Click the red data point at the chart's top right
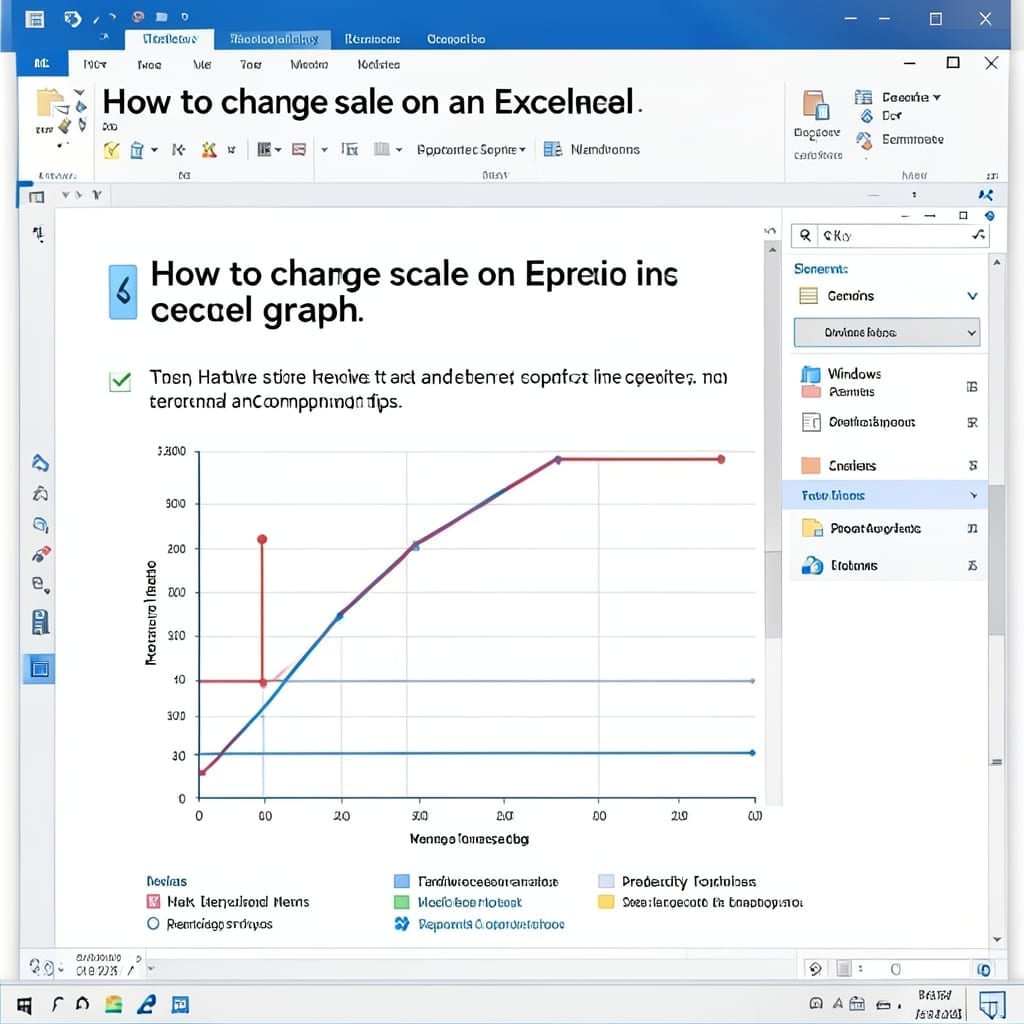1024x1024 pixels. 721,459
